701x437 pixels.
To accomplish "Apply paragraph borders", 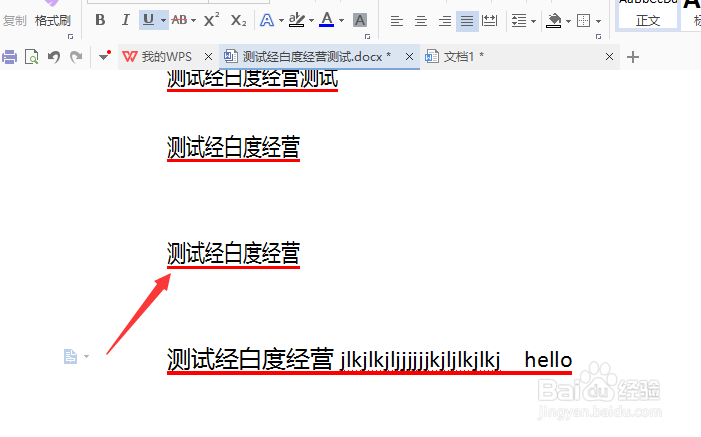I will tap(584, 21).
